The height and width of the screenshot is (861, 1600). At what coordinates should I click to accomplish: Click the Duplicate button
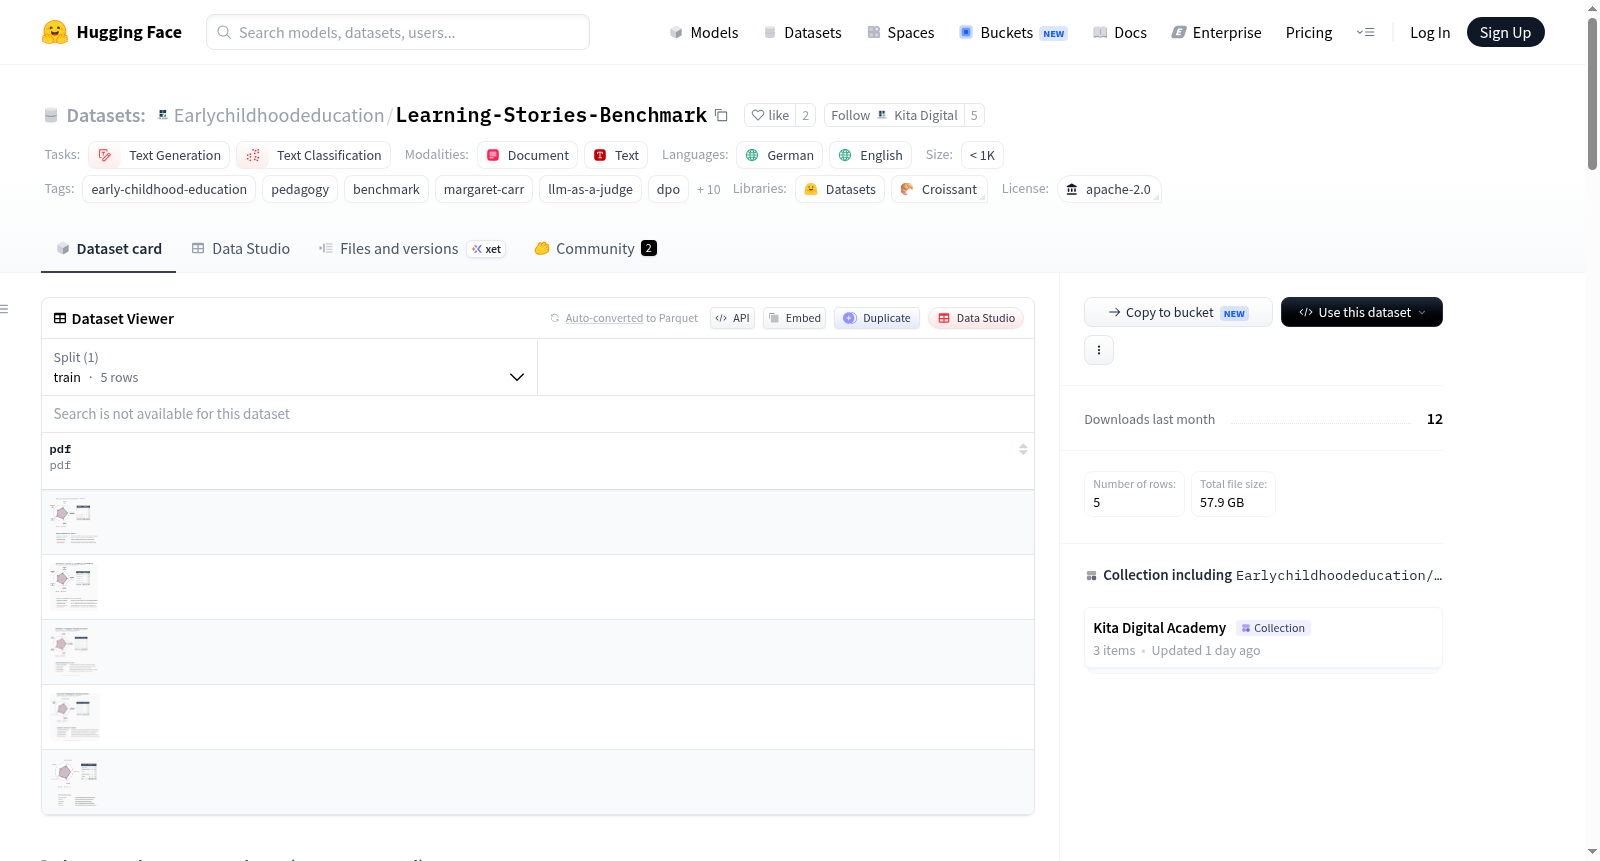coord(877,318)
